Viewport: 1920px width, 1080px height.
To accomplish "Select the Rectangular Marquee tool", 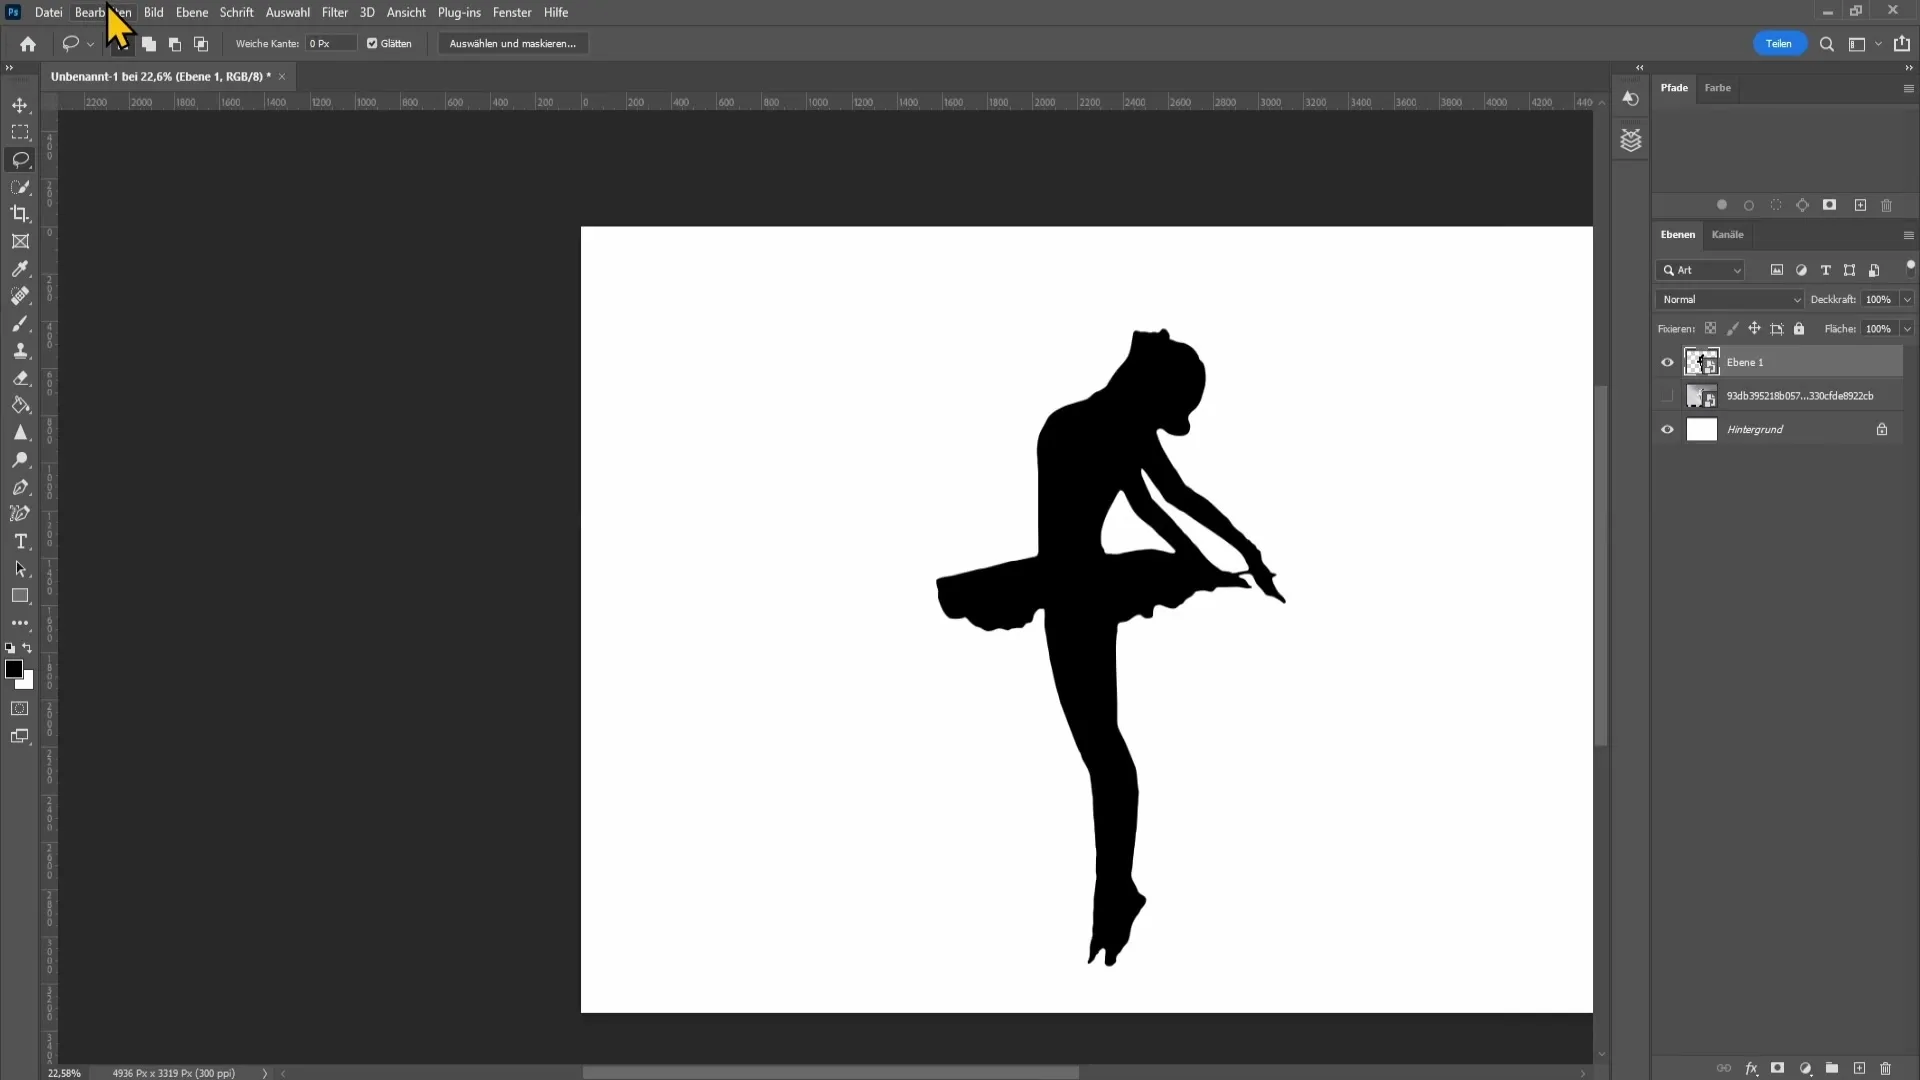I will coord(20,132).
